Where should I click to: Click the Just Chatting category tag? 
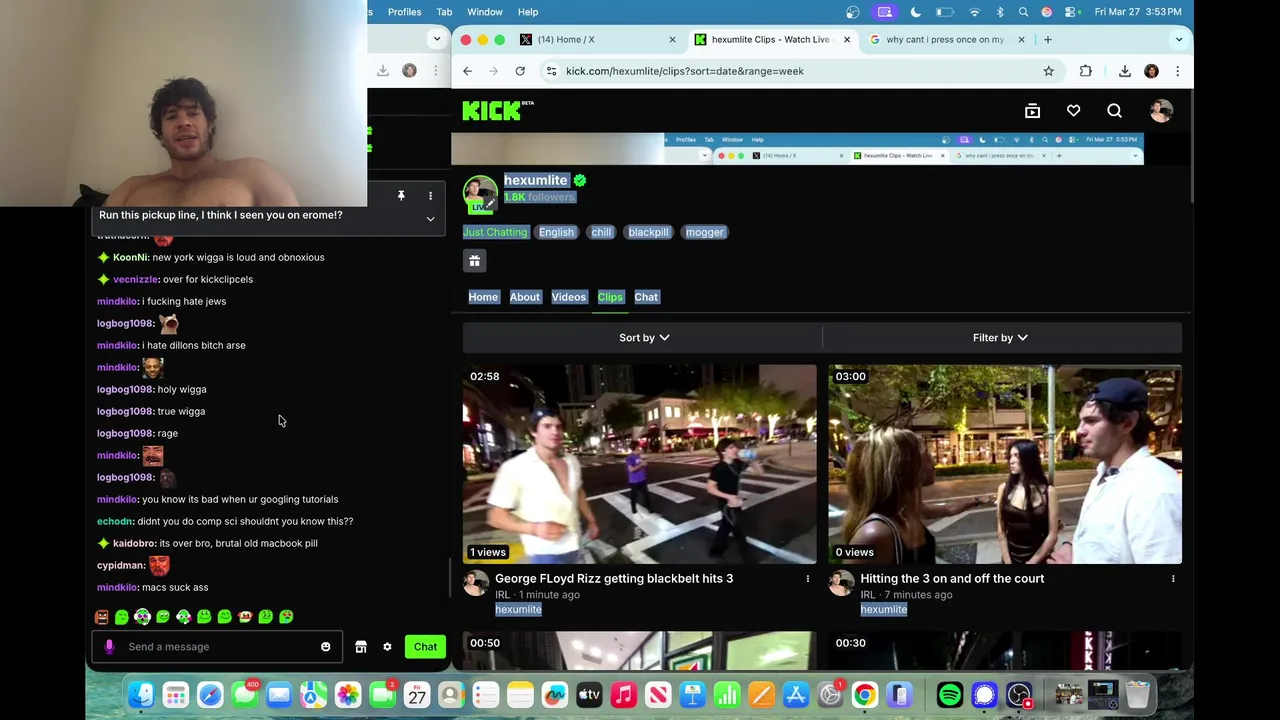pos(495,232)
